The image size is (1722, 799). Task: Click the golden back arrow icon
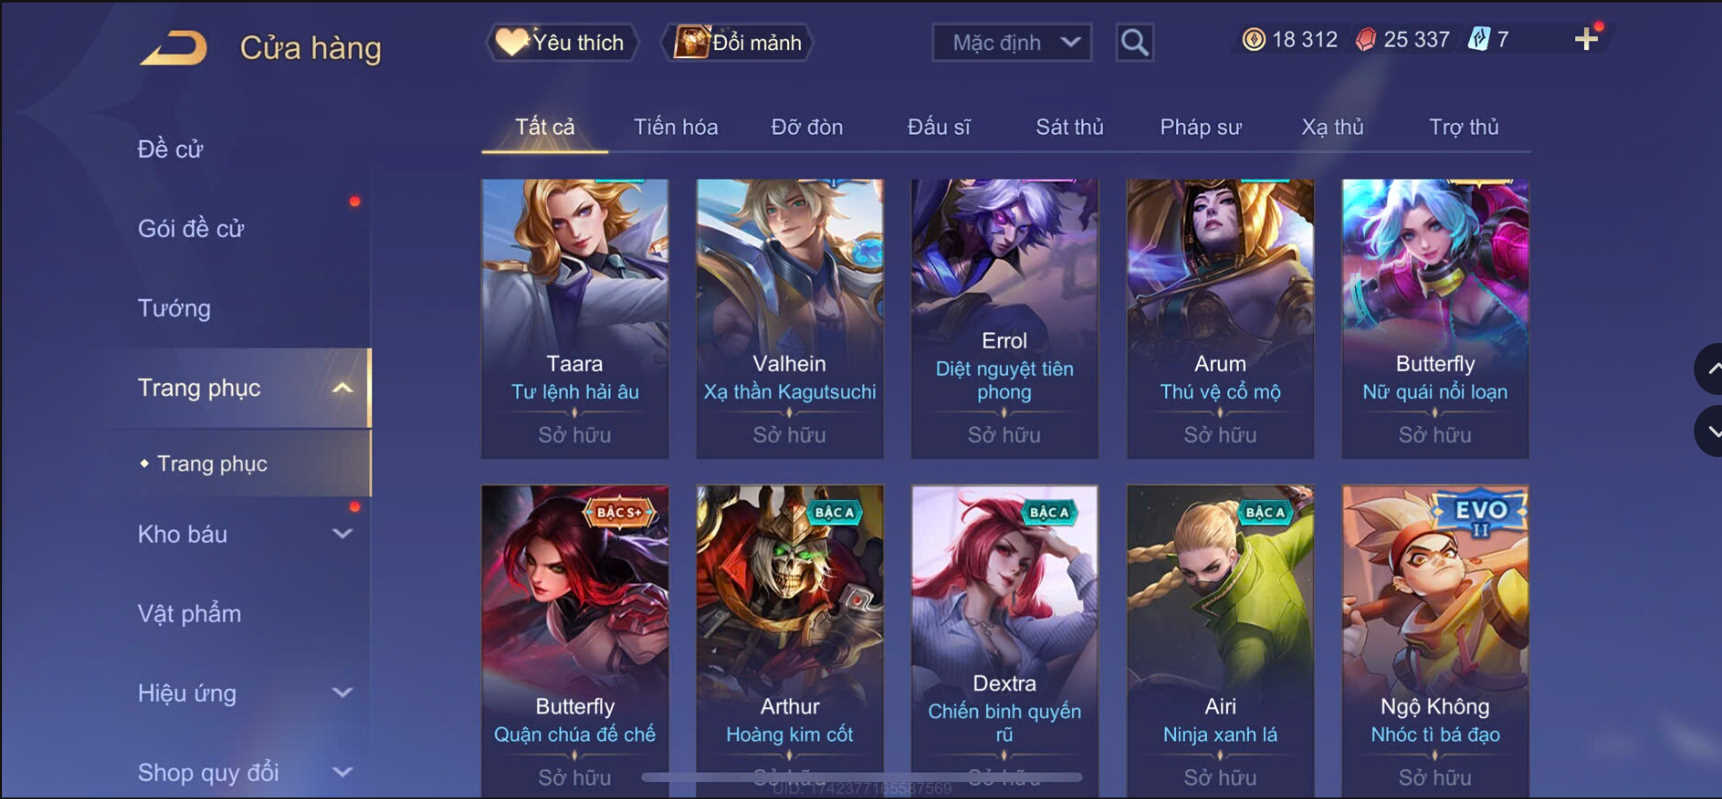coord(173,47)
